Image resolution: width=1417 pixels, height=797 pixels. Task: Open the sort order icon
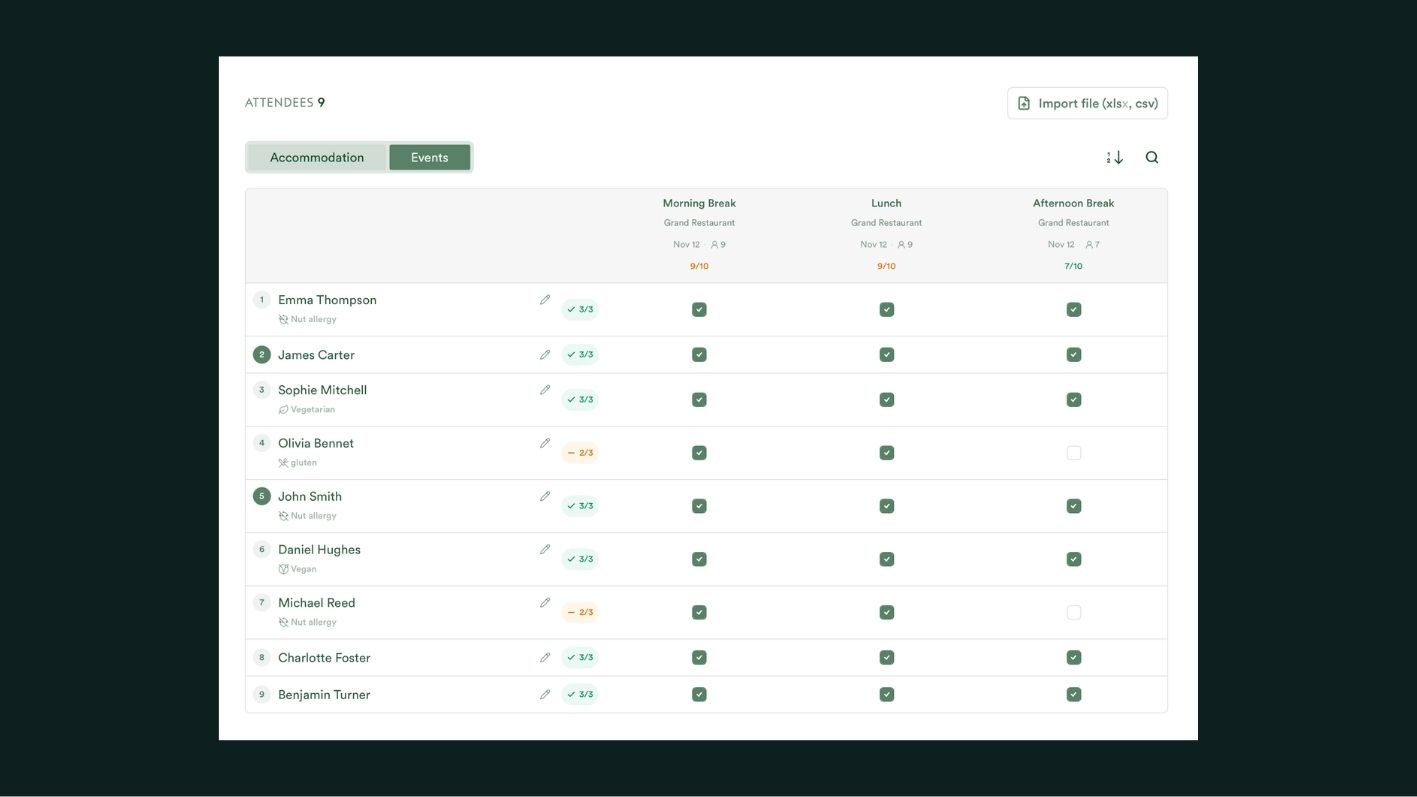(x=1115, y=157)
